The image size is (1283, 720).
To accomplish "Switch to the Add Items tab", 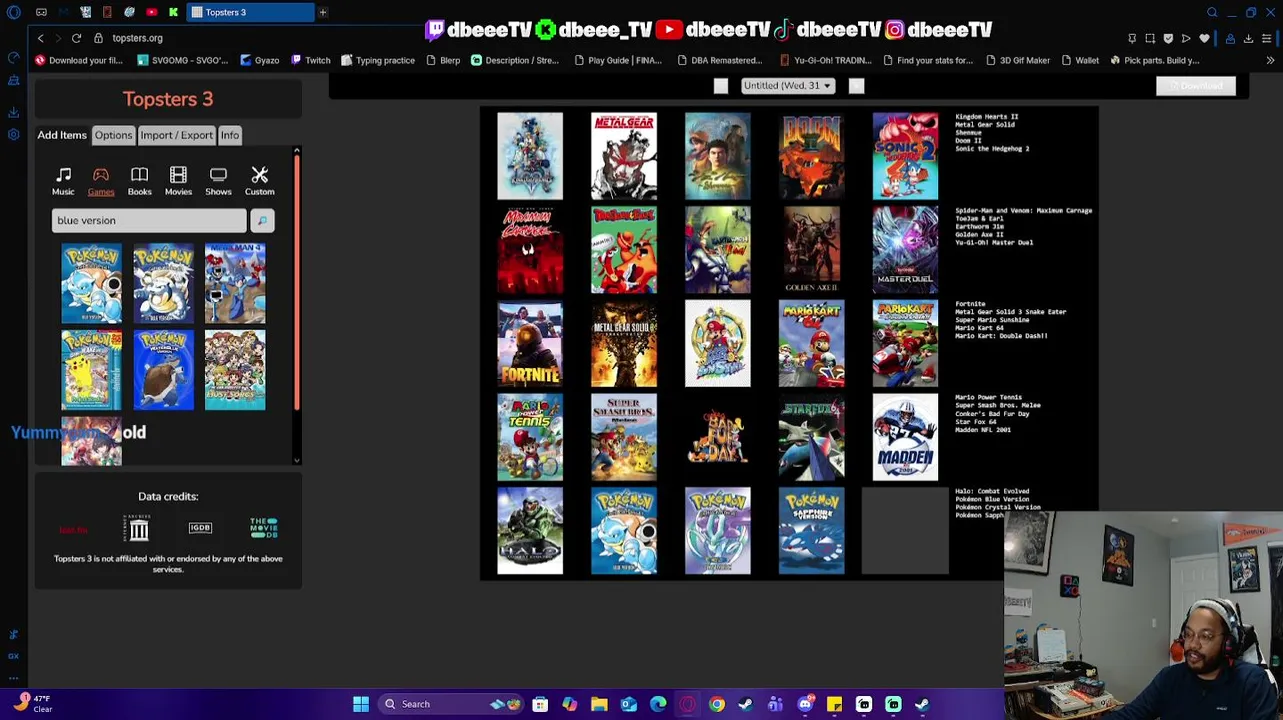I will [62, 135].
